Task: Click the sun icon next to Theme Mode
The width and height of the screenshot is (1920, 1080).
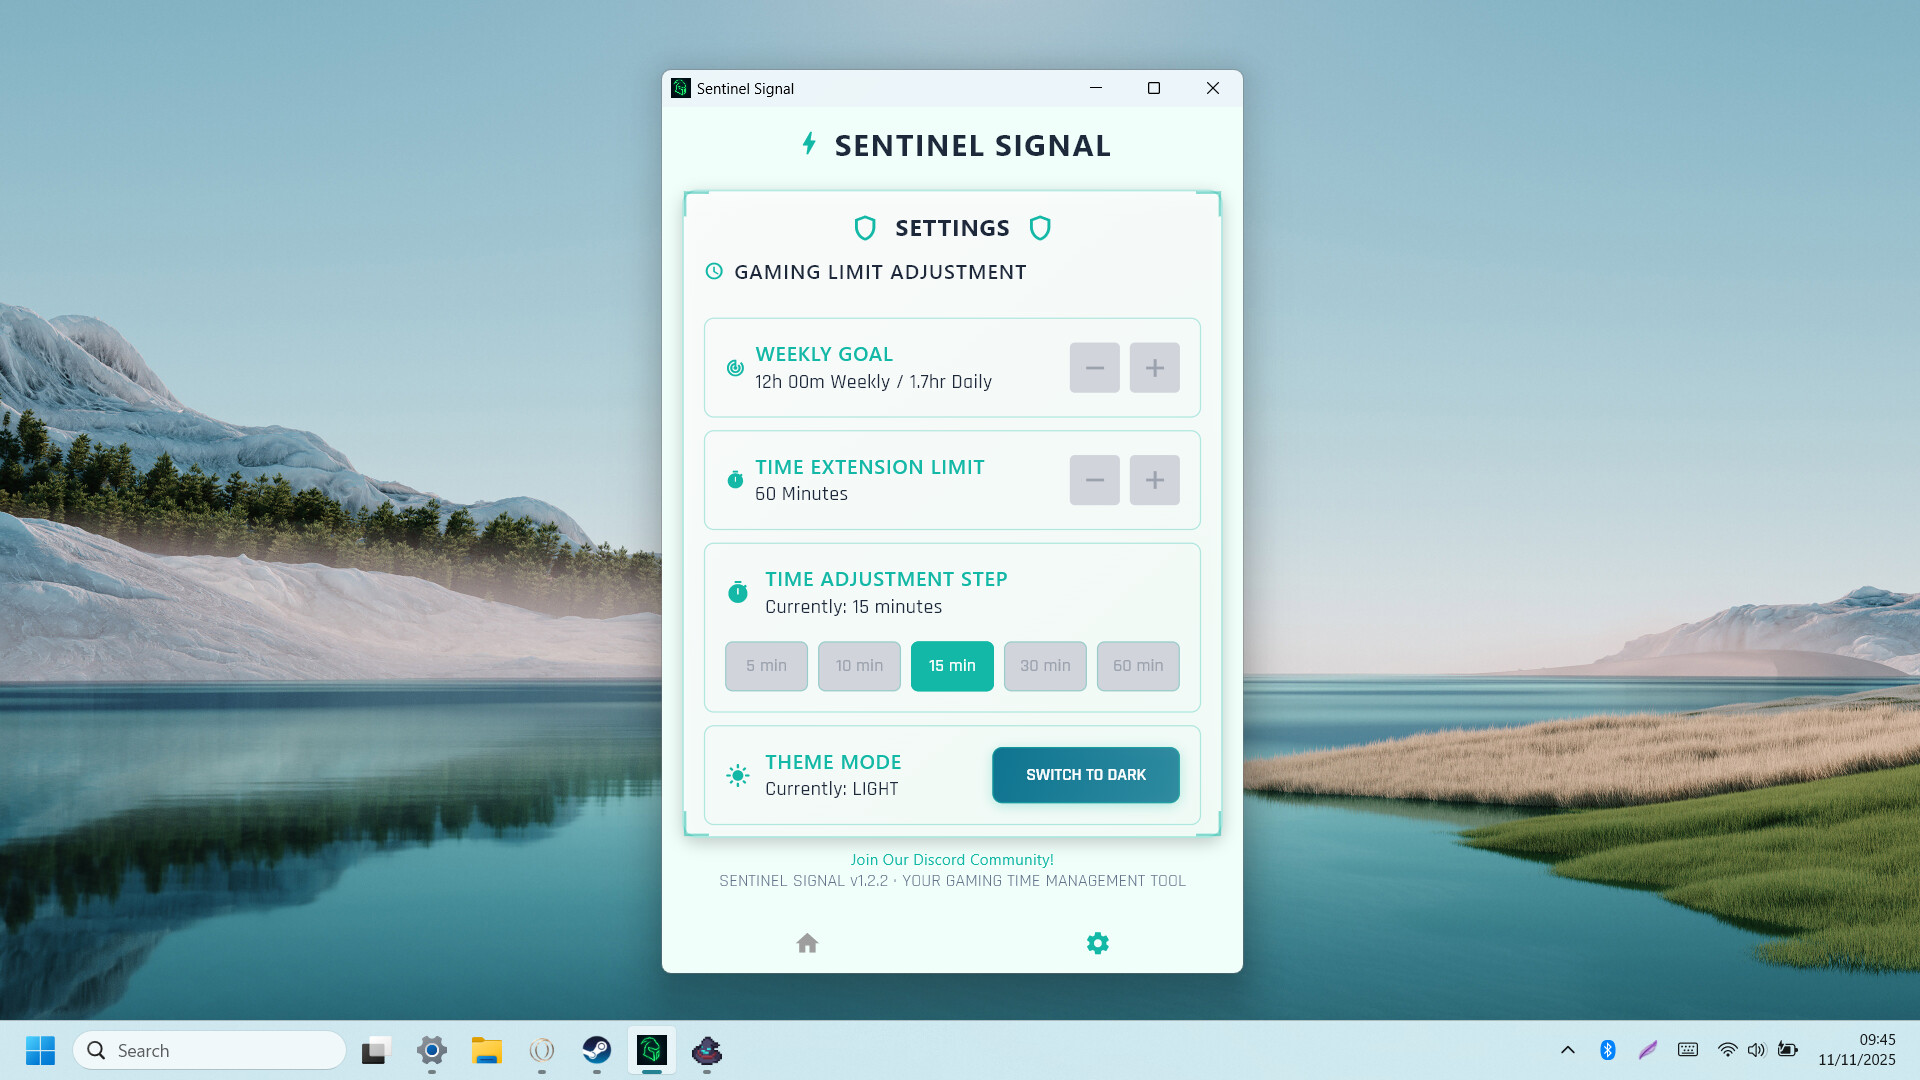Action: click(737, 775)
